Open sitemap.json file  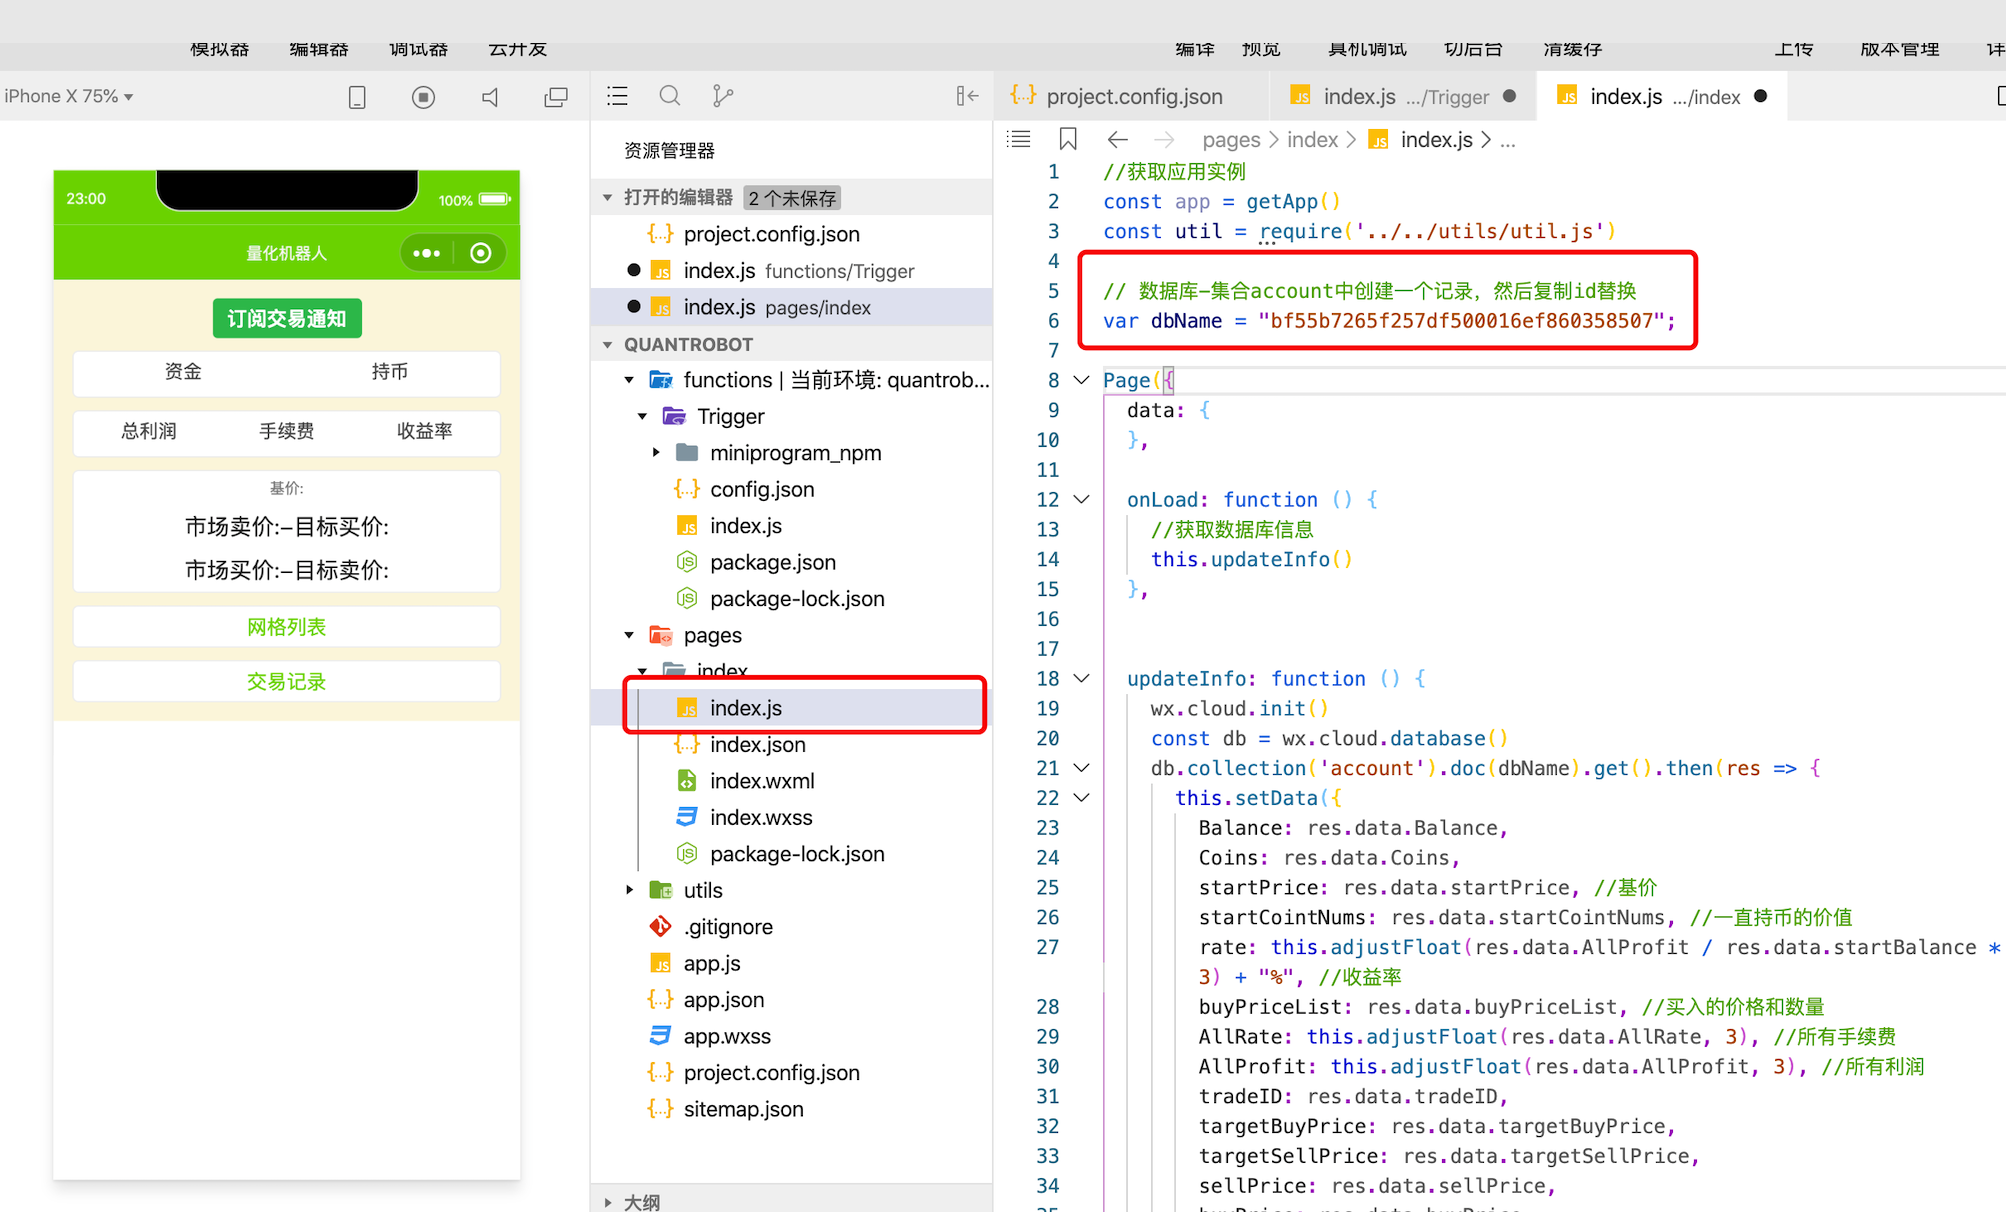click(x=792, y=1109)
